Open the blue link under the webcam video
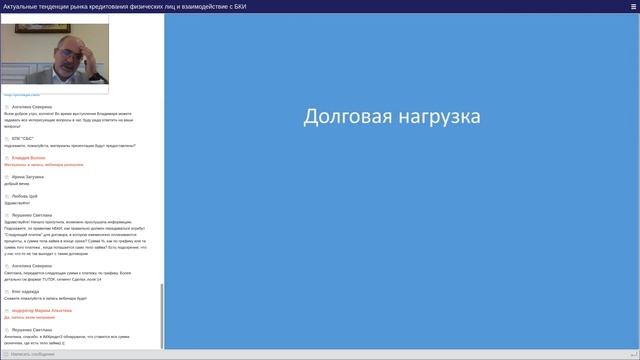This screenshot has height=360, width=640. click(x=22, y=95)
